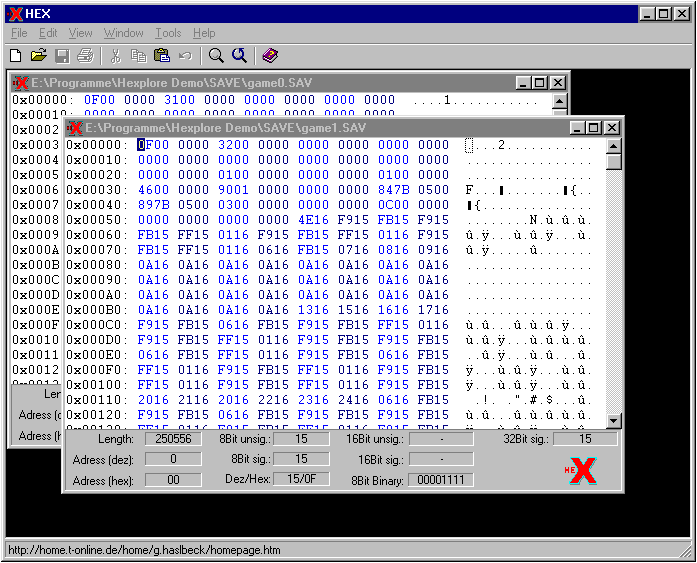Click the Length field showing 250556

pyautogui.click(x=173, y=439)
